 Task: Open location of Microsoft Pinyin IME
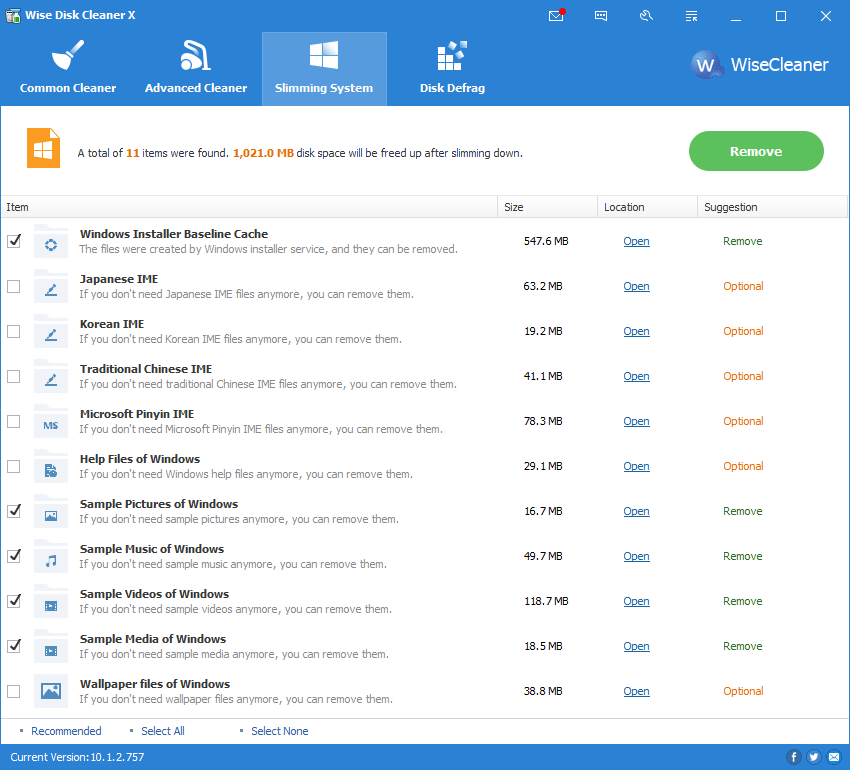click(636, 421)
